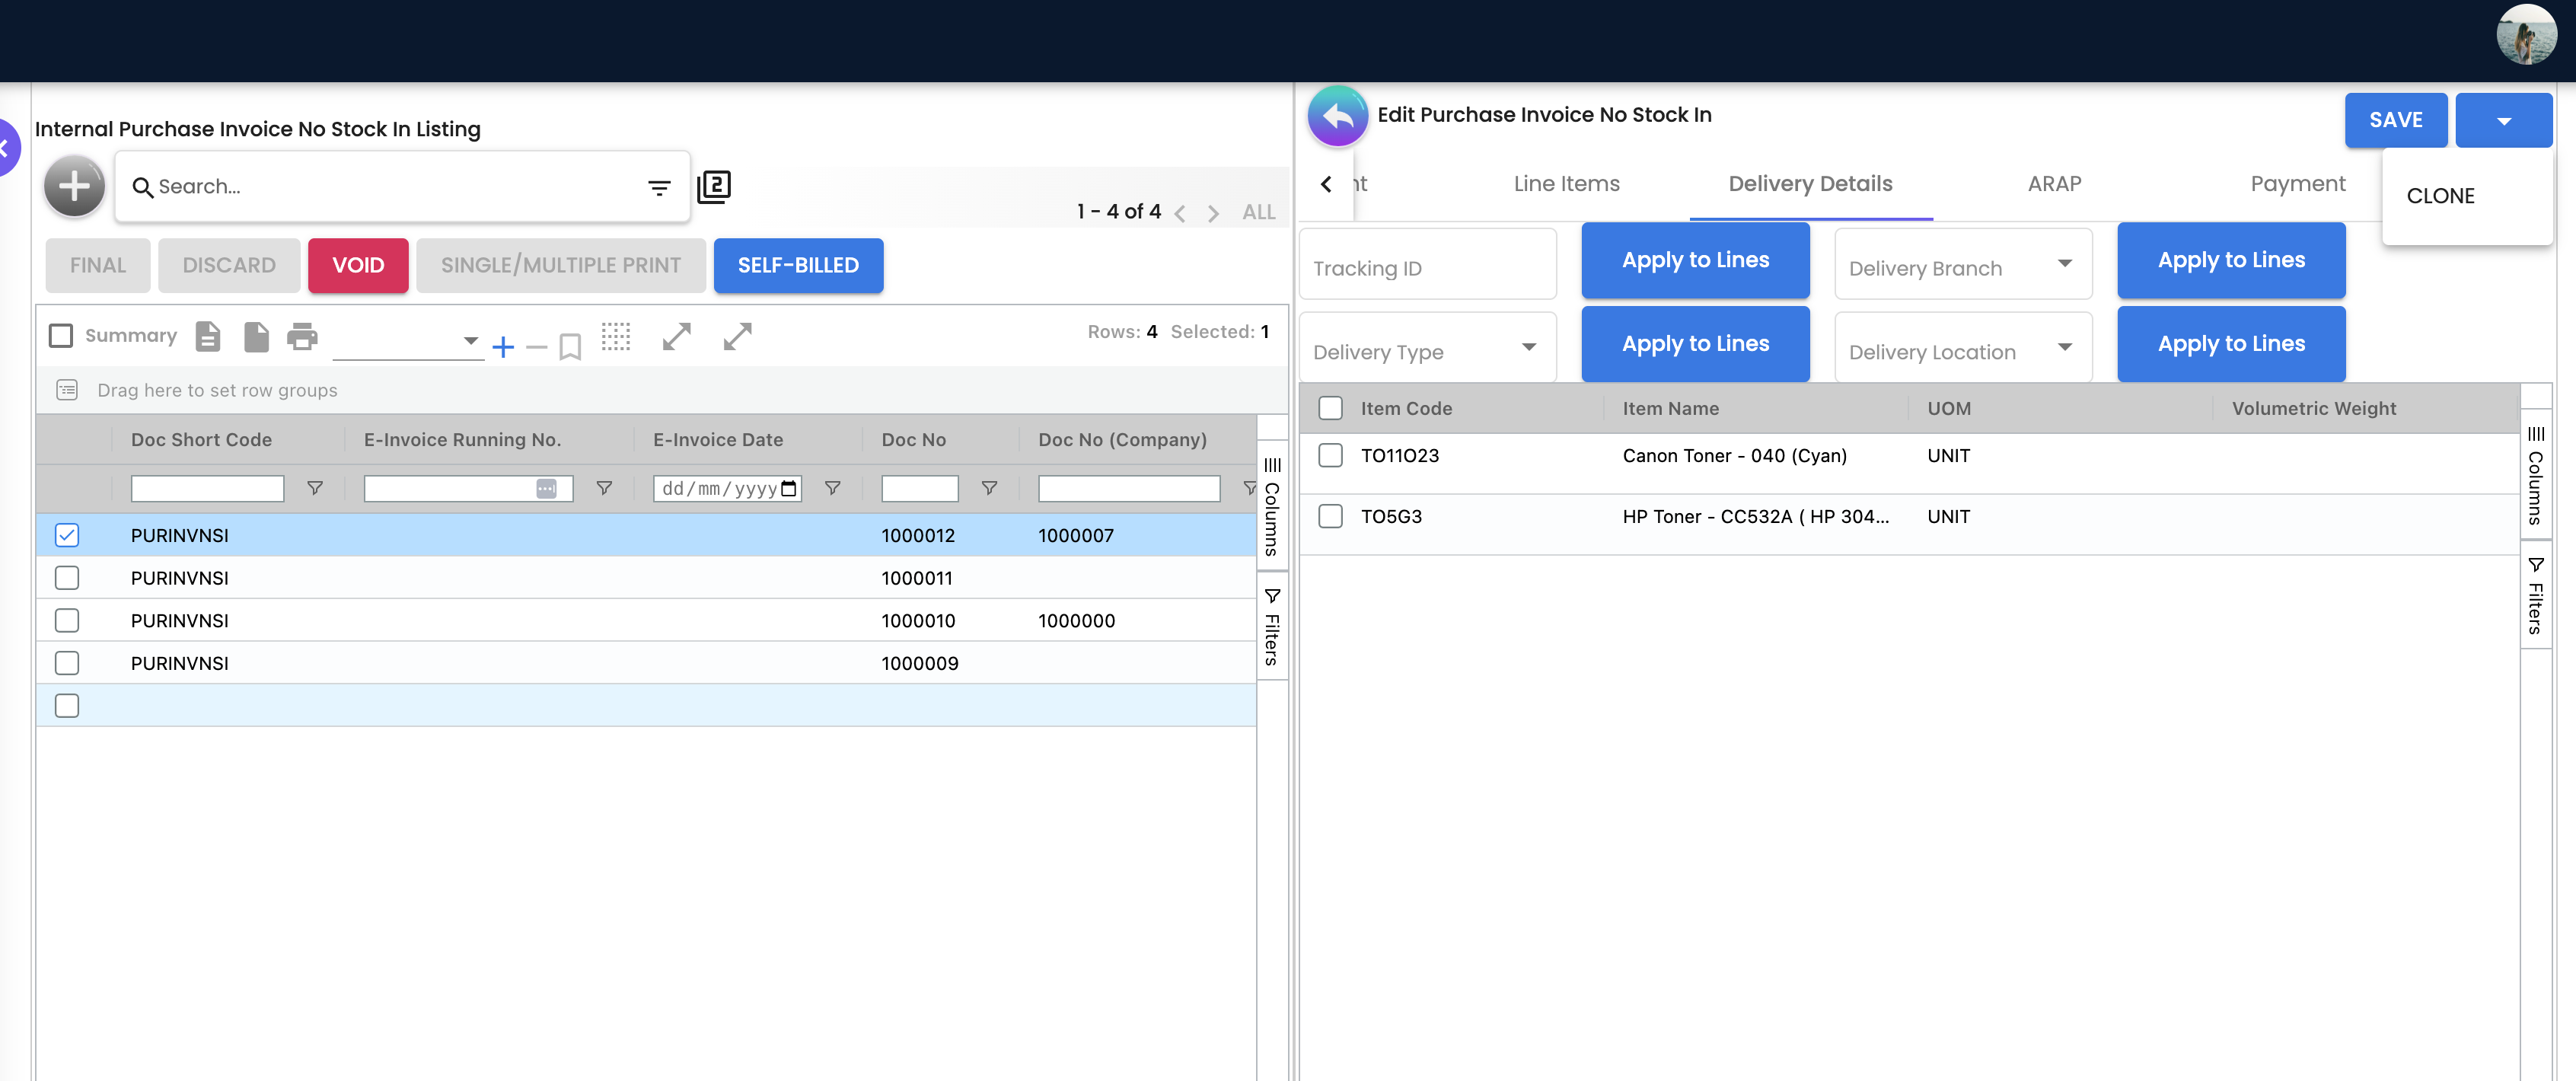Check the TO5G3 item row
The width and height of the screenshot is (2576, 1081).
(x=1330, y=517)
